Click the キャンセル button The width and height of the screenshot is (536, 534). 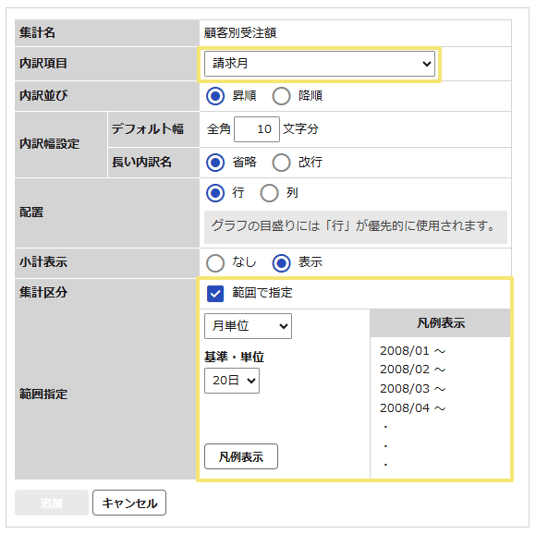tap(129, 503)
